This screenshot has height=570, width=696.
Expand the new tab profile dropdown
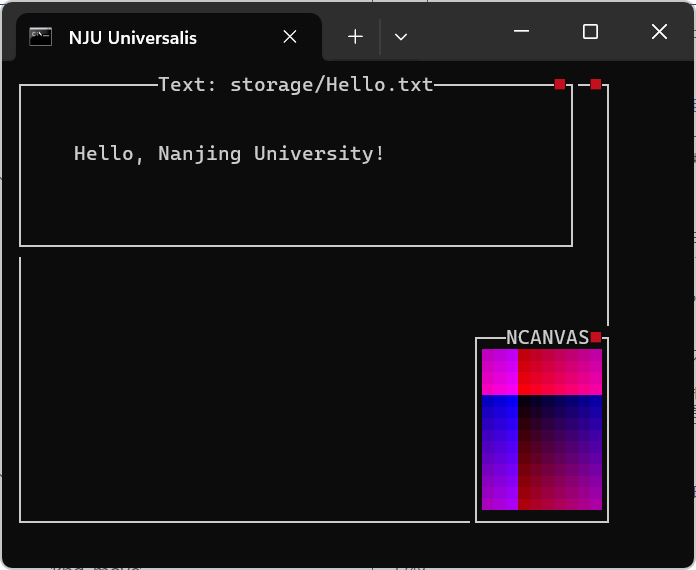coord(401,37)
